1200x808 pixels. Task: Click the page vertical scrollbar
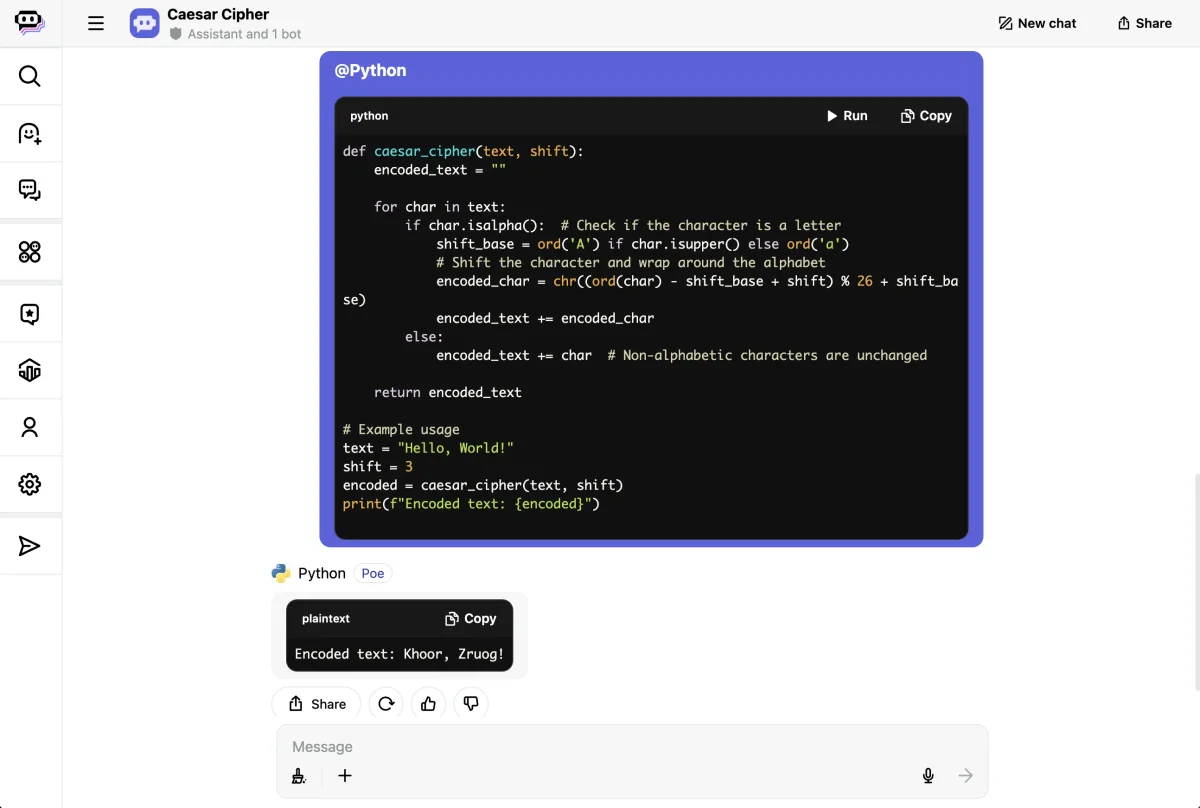coord(1195,582)
